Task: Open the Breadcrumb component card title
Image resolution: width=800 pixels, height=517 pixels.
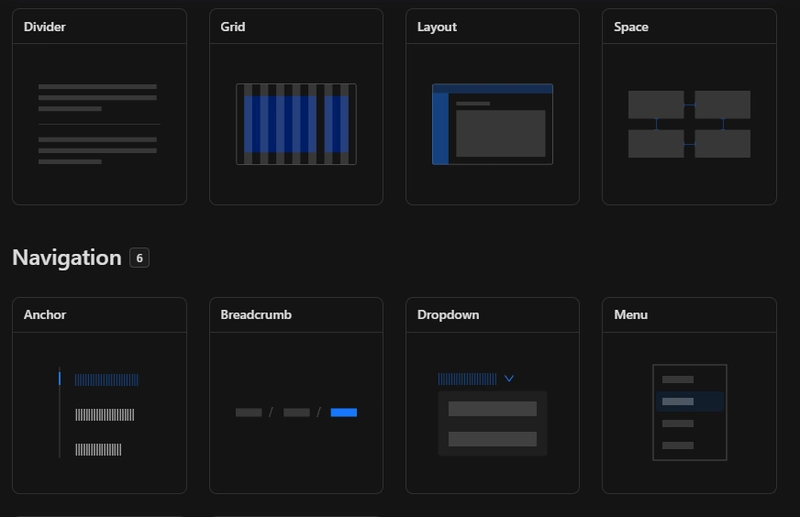Action: (256, 315)
